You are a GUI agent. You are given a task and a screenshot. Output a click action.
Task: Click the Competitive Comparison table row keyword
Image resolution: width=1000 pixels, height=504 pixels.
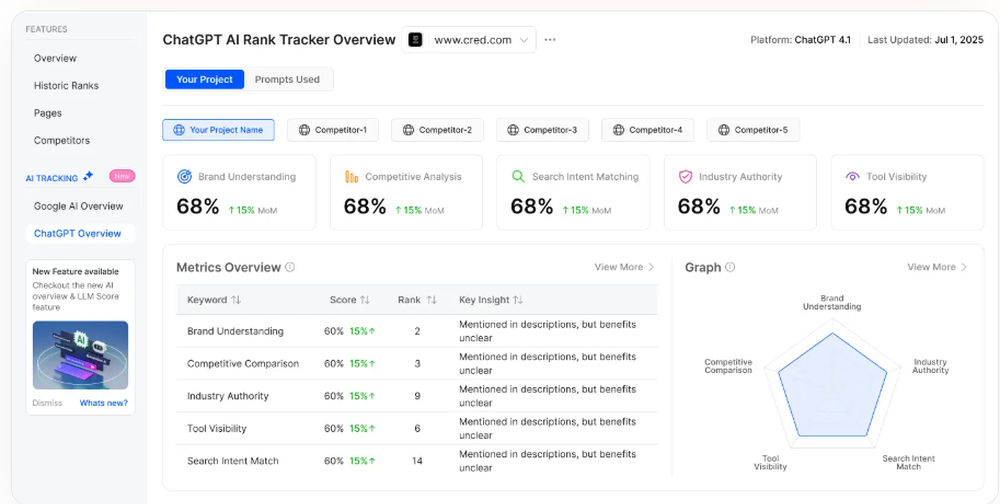pyautogui.click(x=243, y=364)
